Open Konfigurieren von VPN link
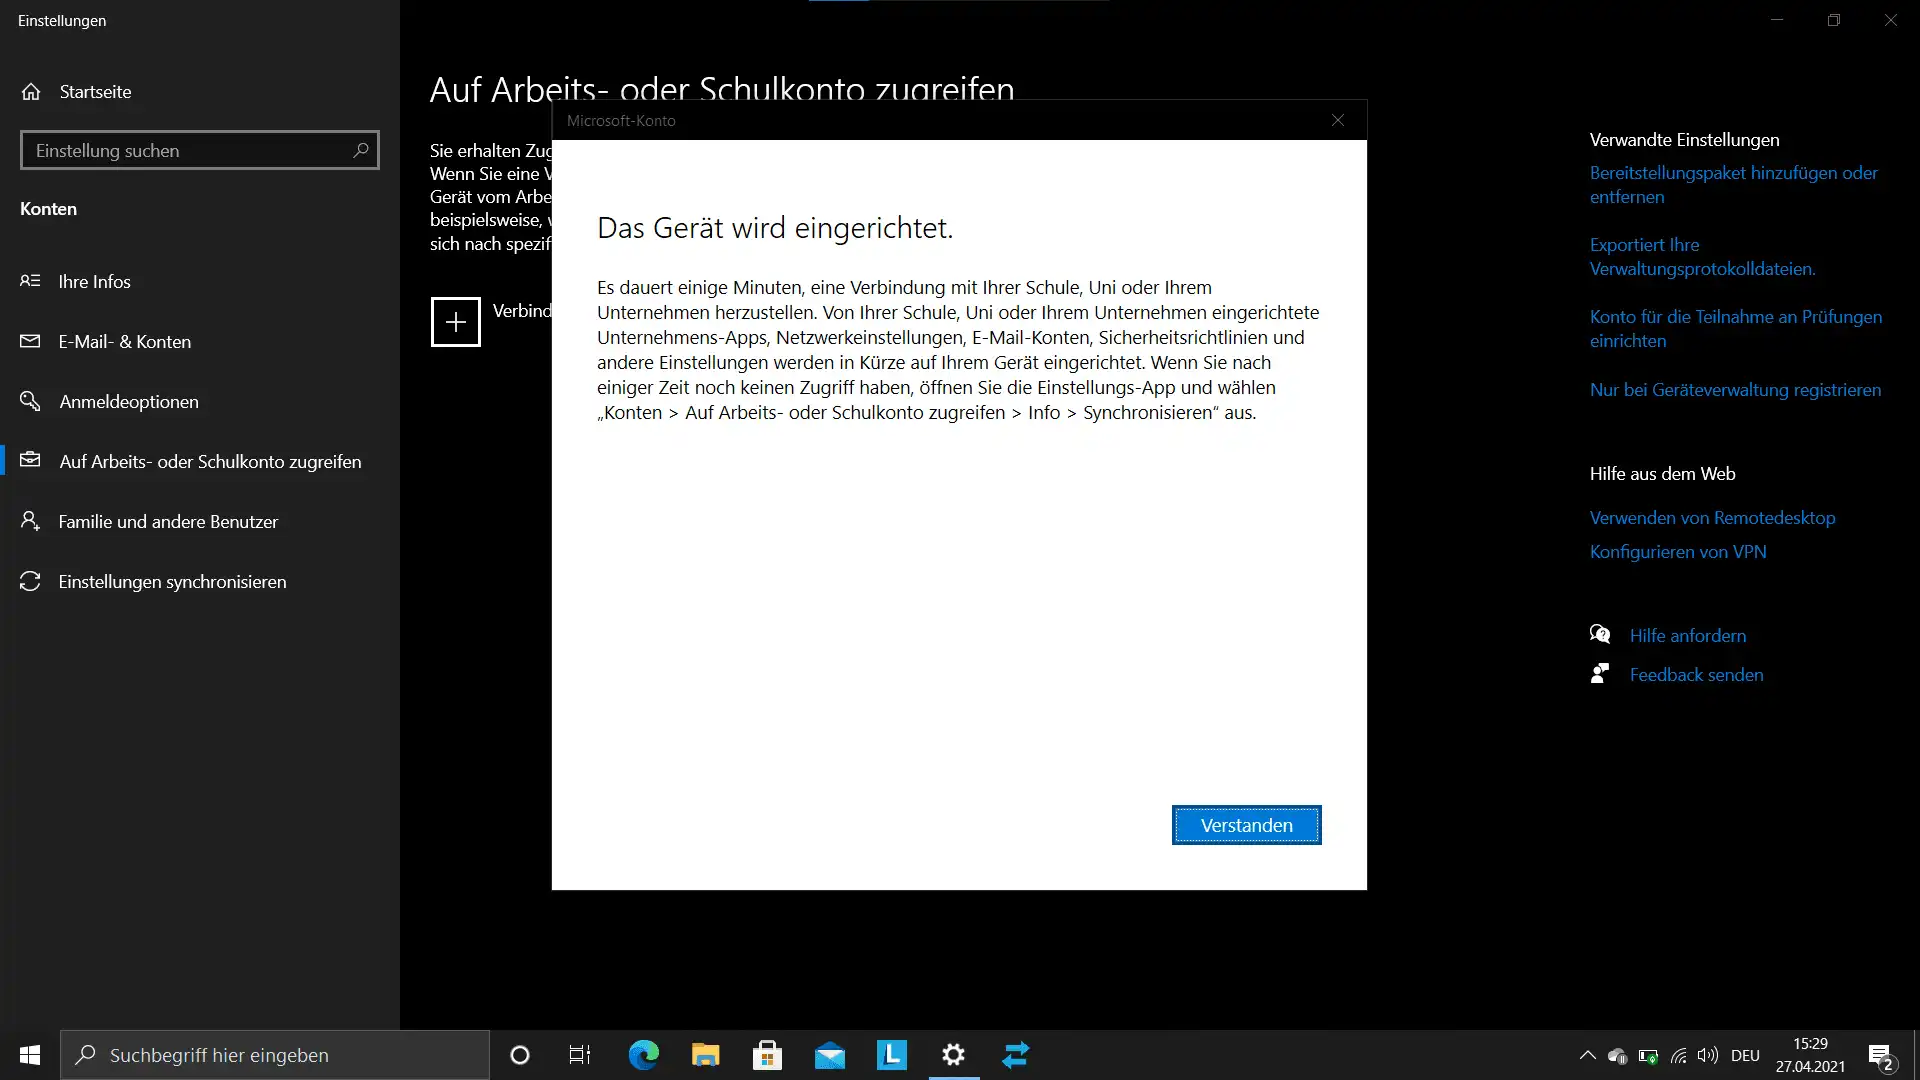Screen dimensions: 1920x1080 [x=1678, y=552]
